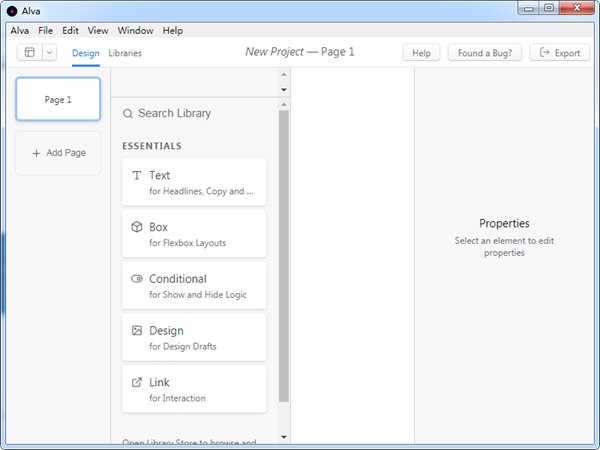Screen dimensions: 600x450
Task: Click the library scrollbar up arrow
Action: tap(284, 104)
